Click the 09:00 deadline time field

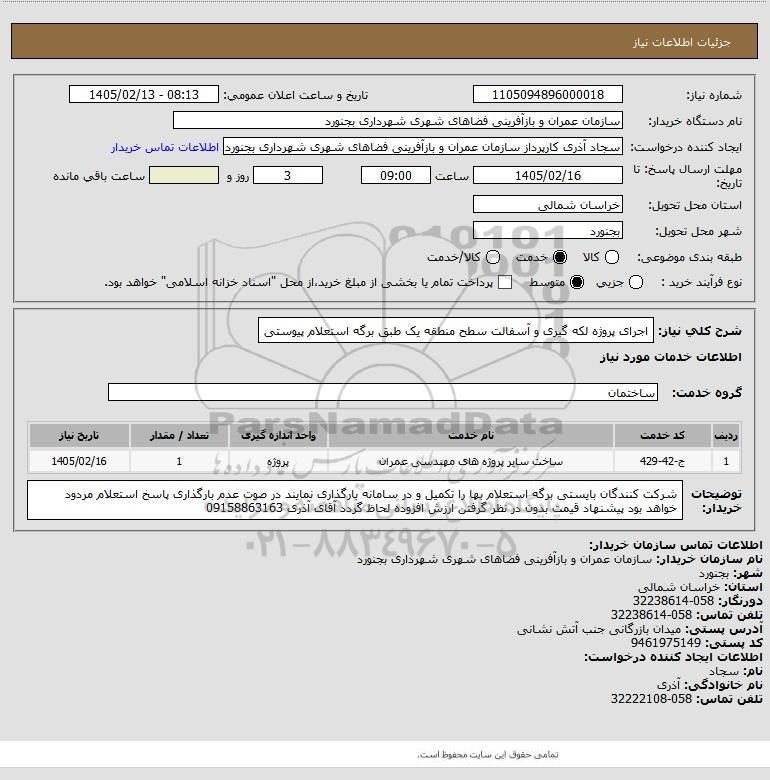(396, 176)
